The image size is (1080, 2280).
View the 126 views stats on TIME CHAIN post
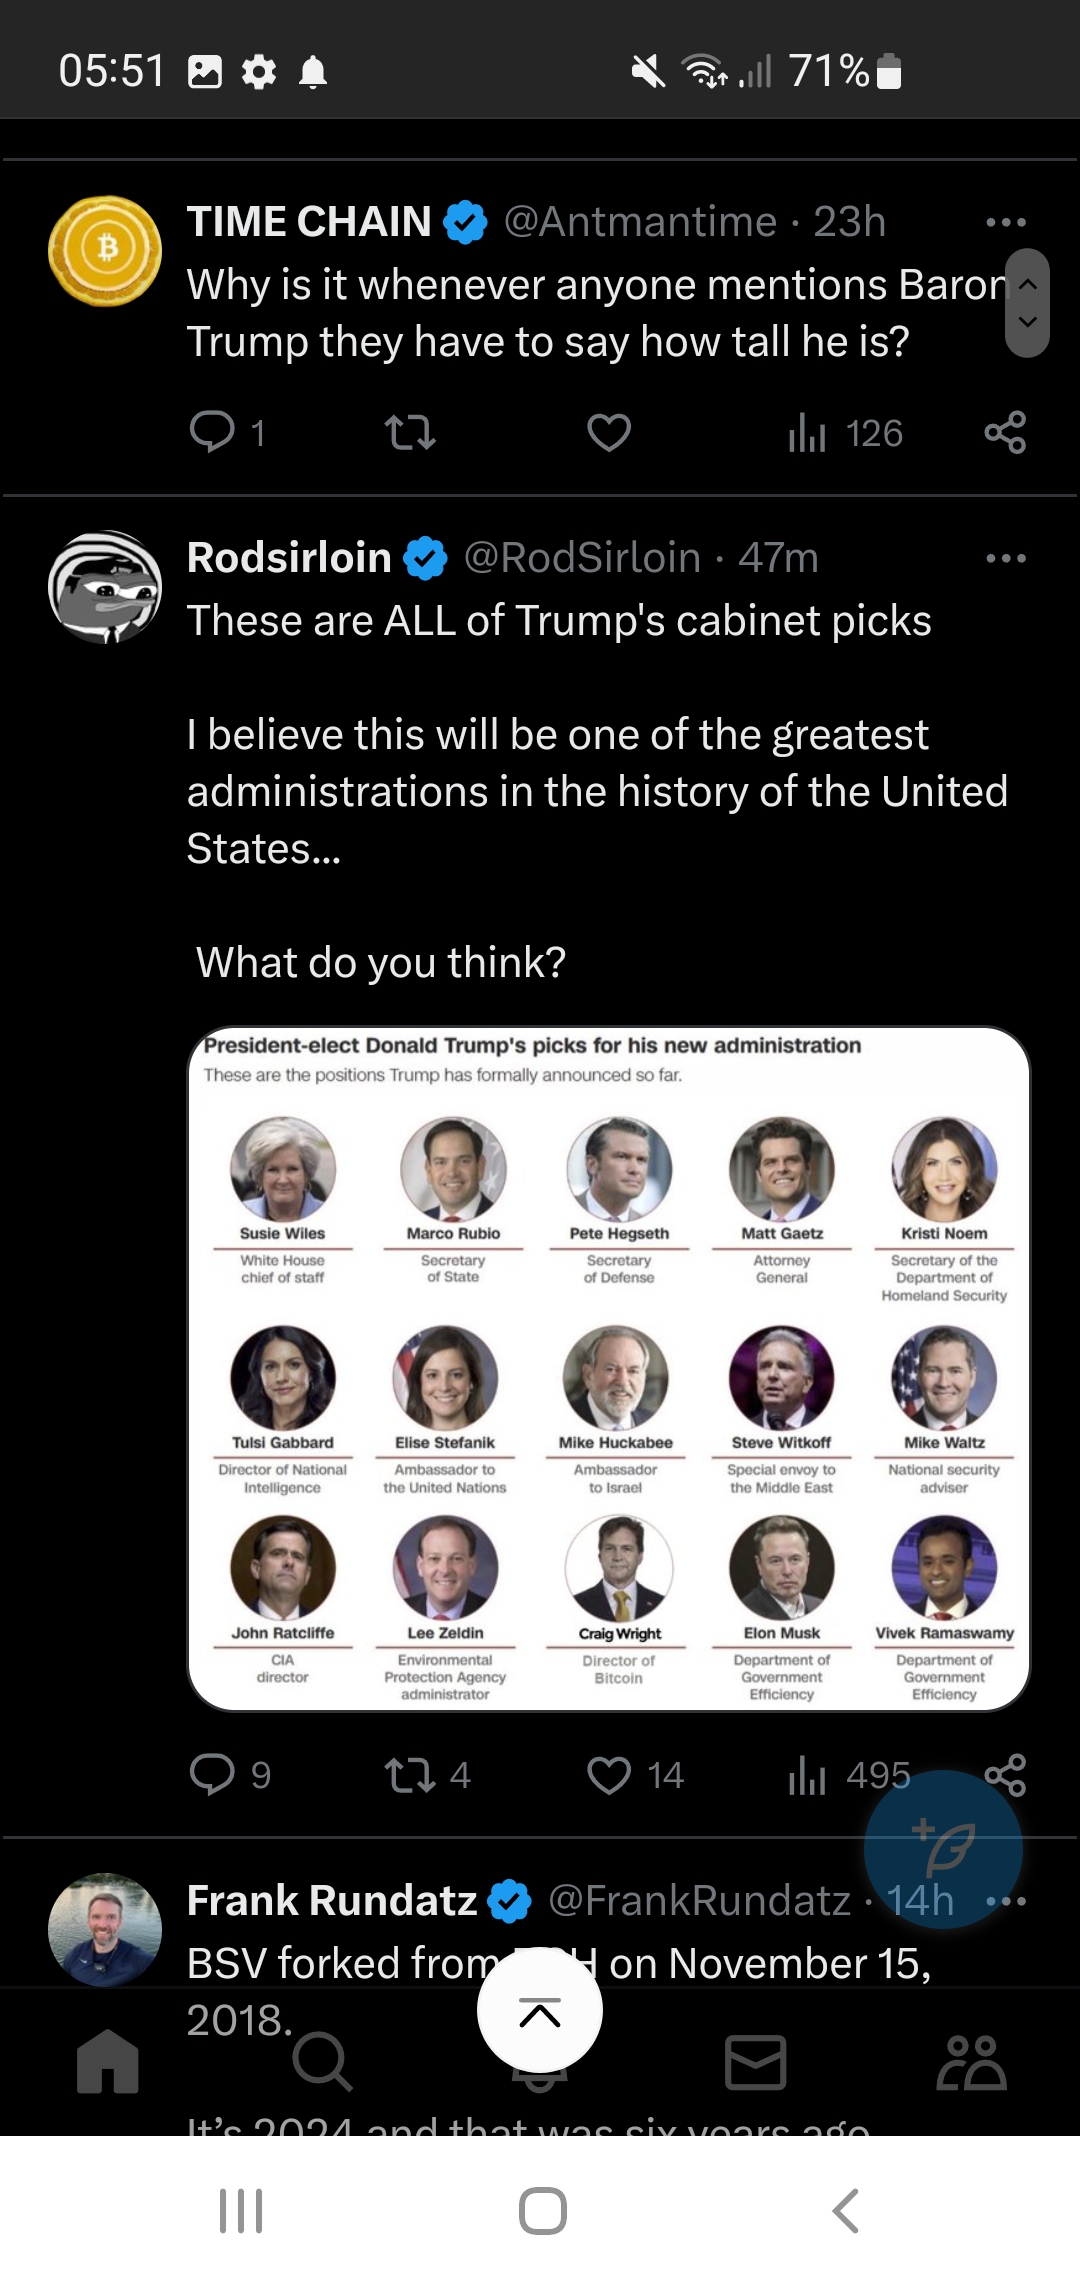click(845, 432)
